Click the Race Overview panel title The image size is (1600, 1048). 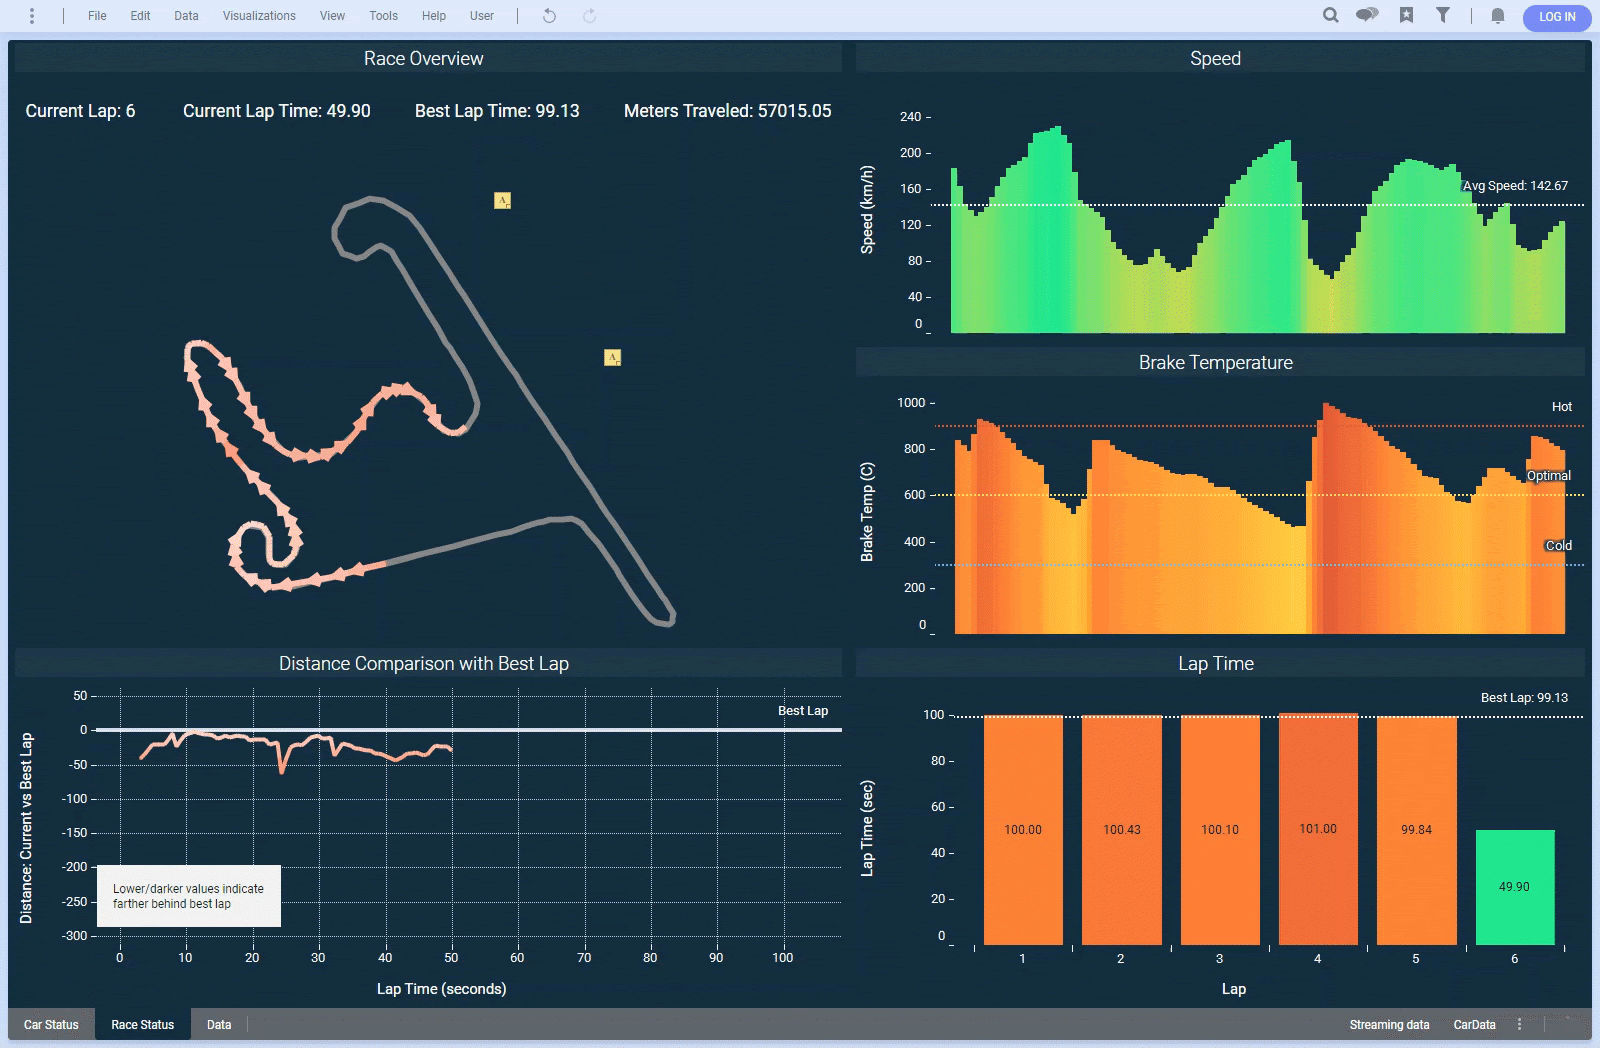coord(424,59)
